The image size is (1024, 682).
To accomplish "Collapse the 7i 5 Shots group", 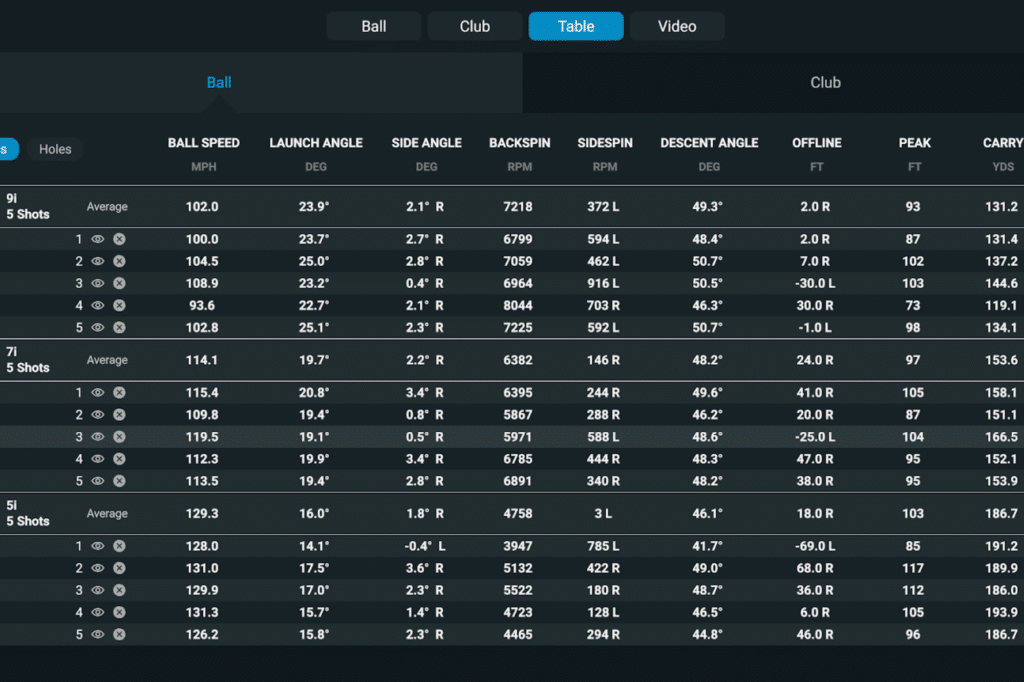I will [28, 360].
